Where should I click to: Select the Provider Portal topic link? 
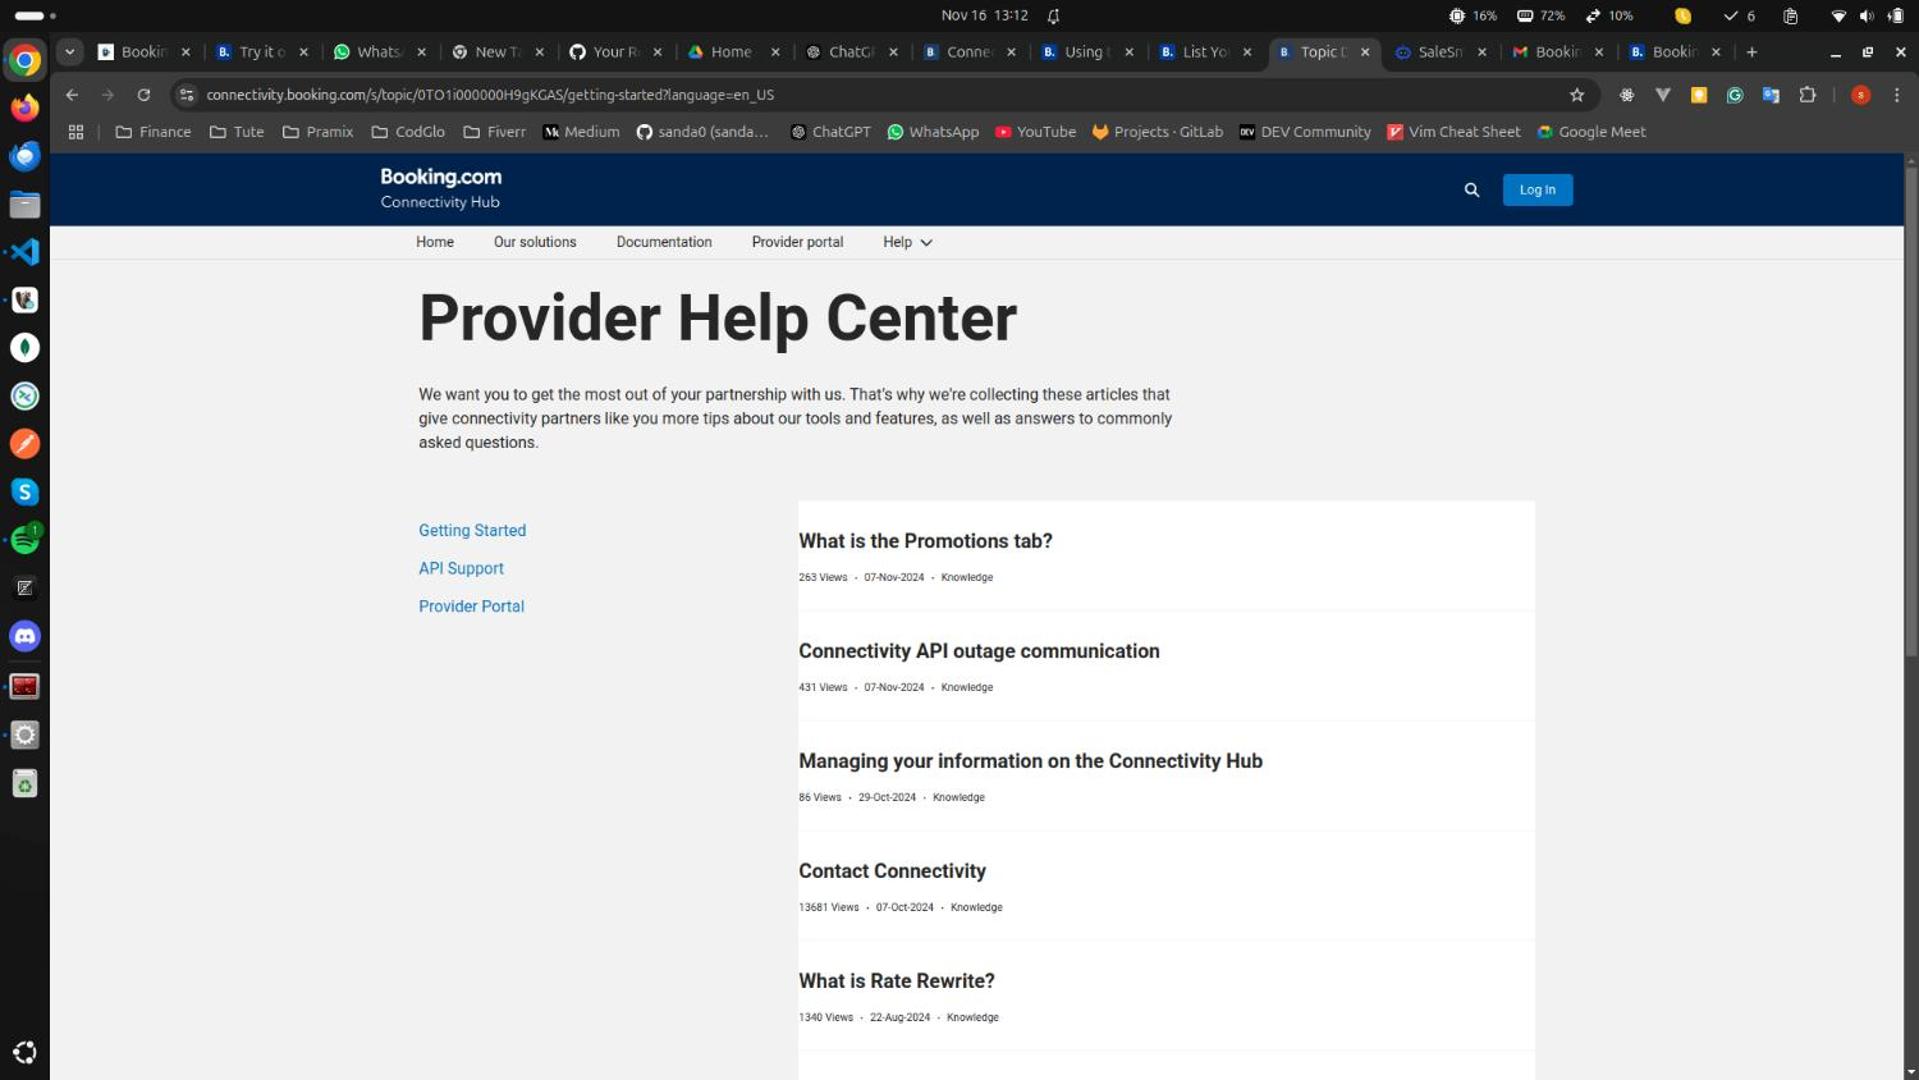click(x=471, y=607)
